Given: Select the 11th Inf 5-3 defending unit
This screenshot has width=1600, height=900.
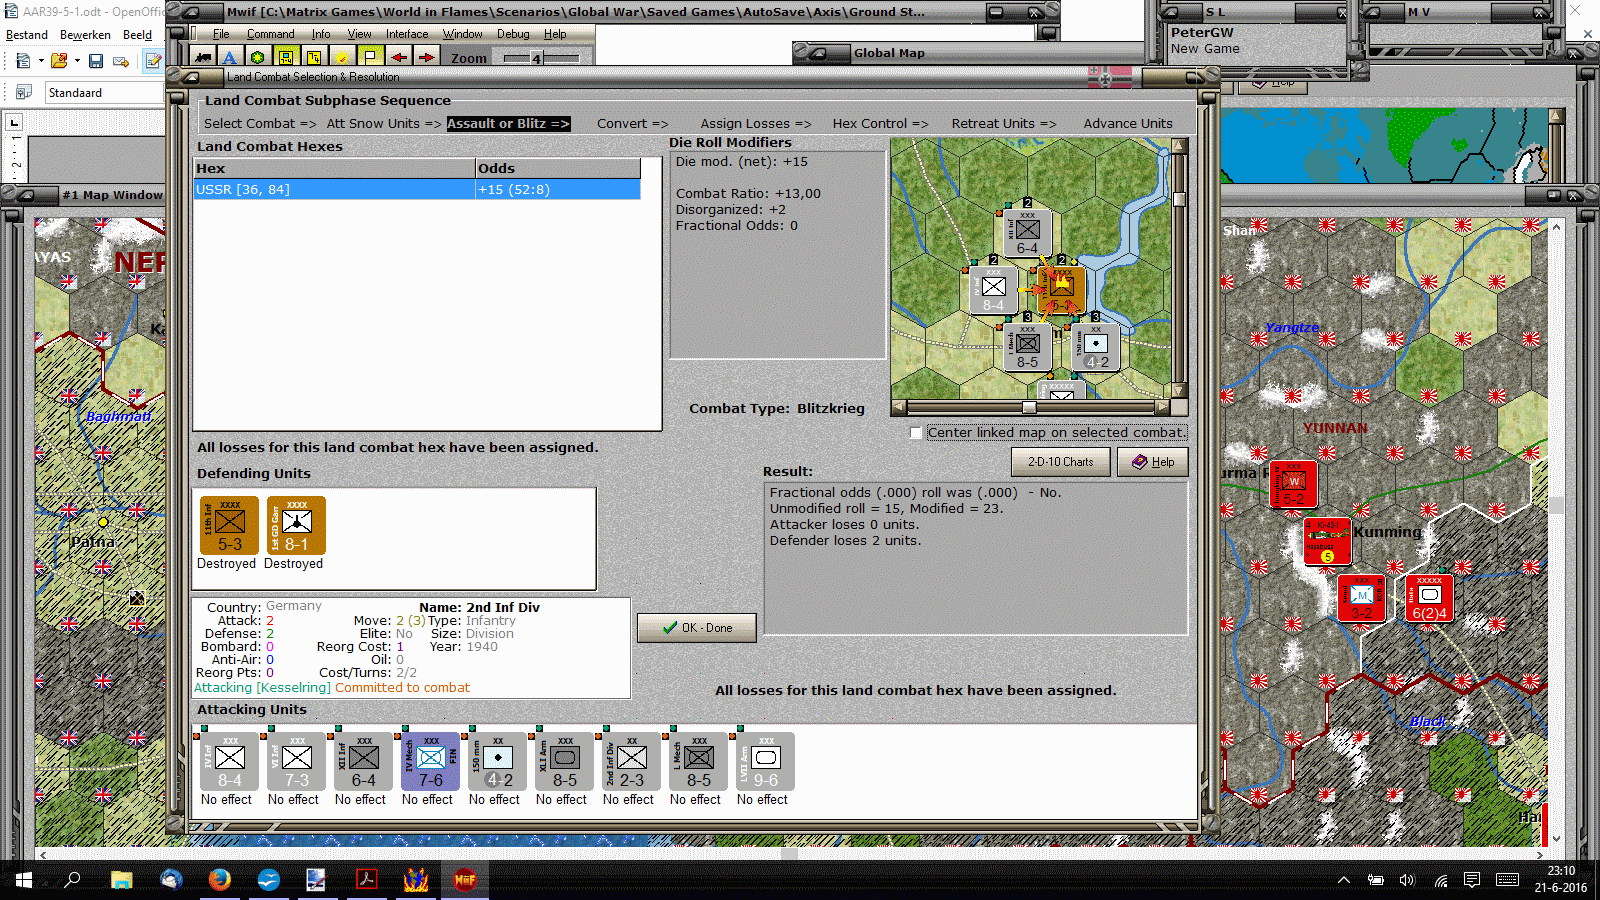Looking at the screenshot, I should coord(230,525).
